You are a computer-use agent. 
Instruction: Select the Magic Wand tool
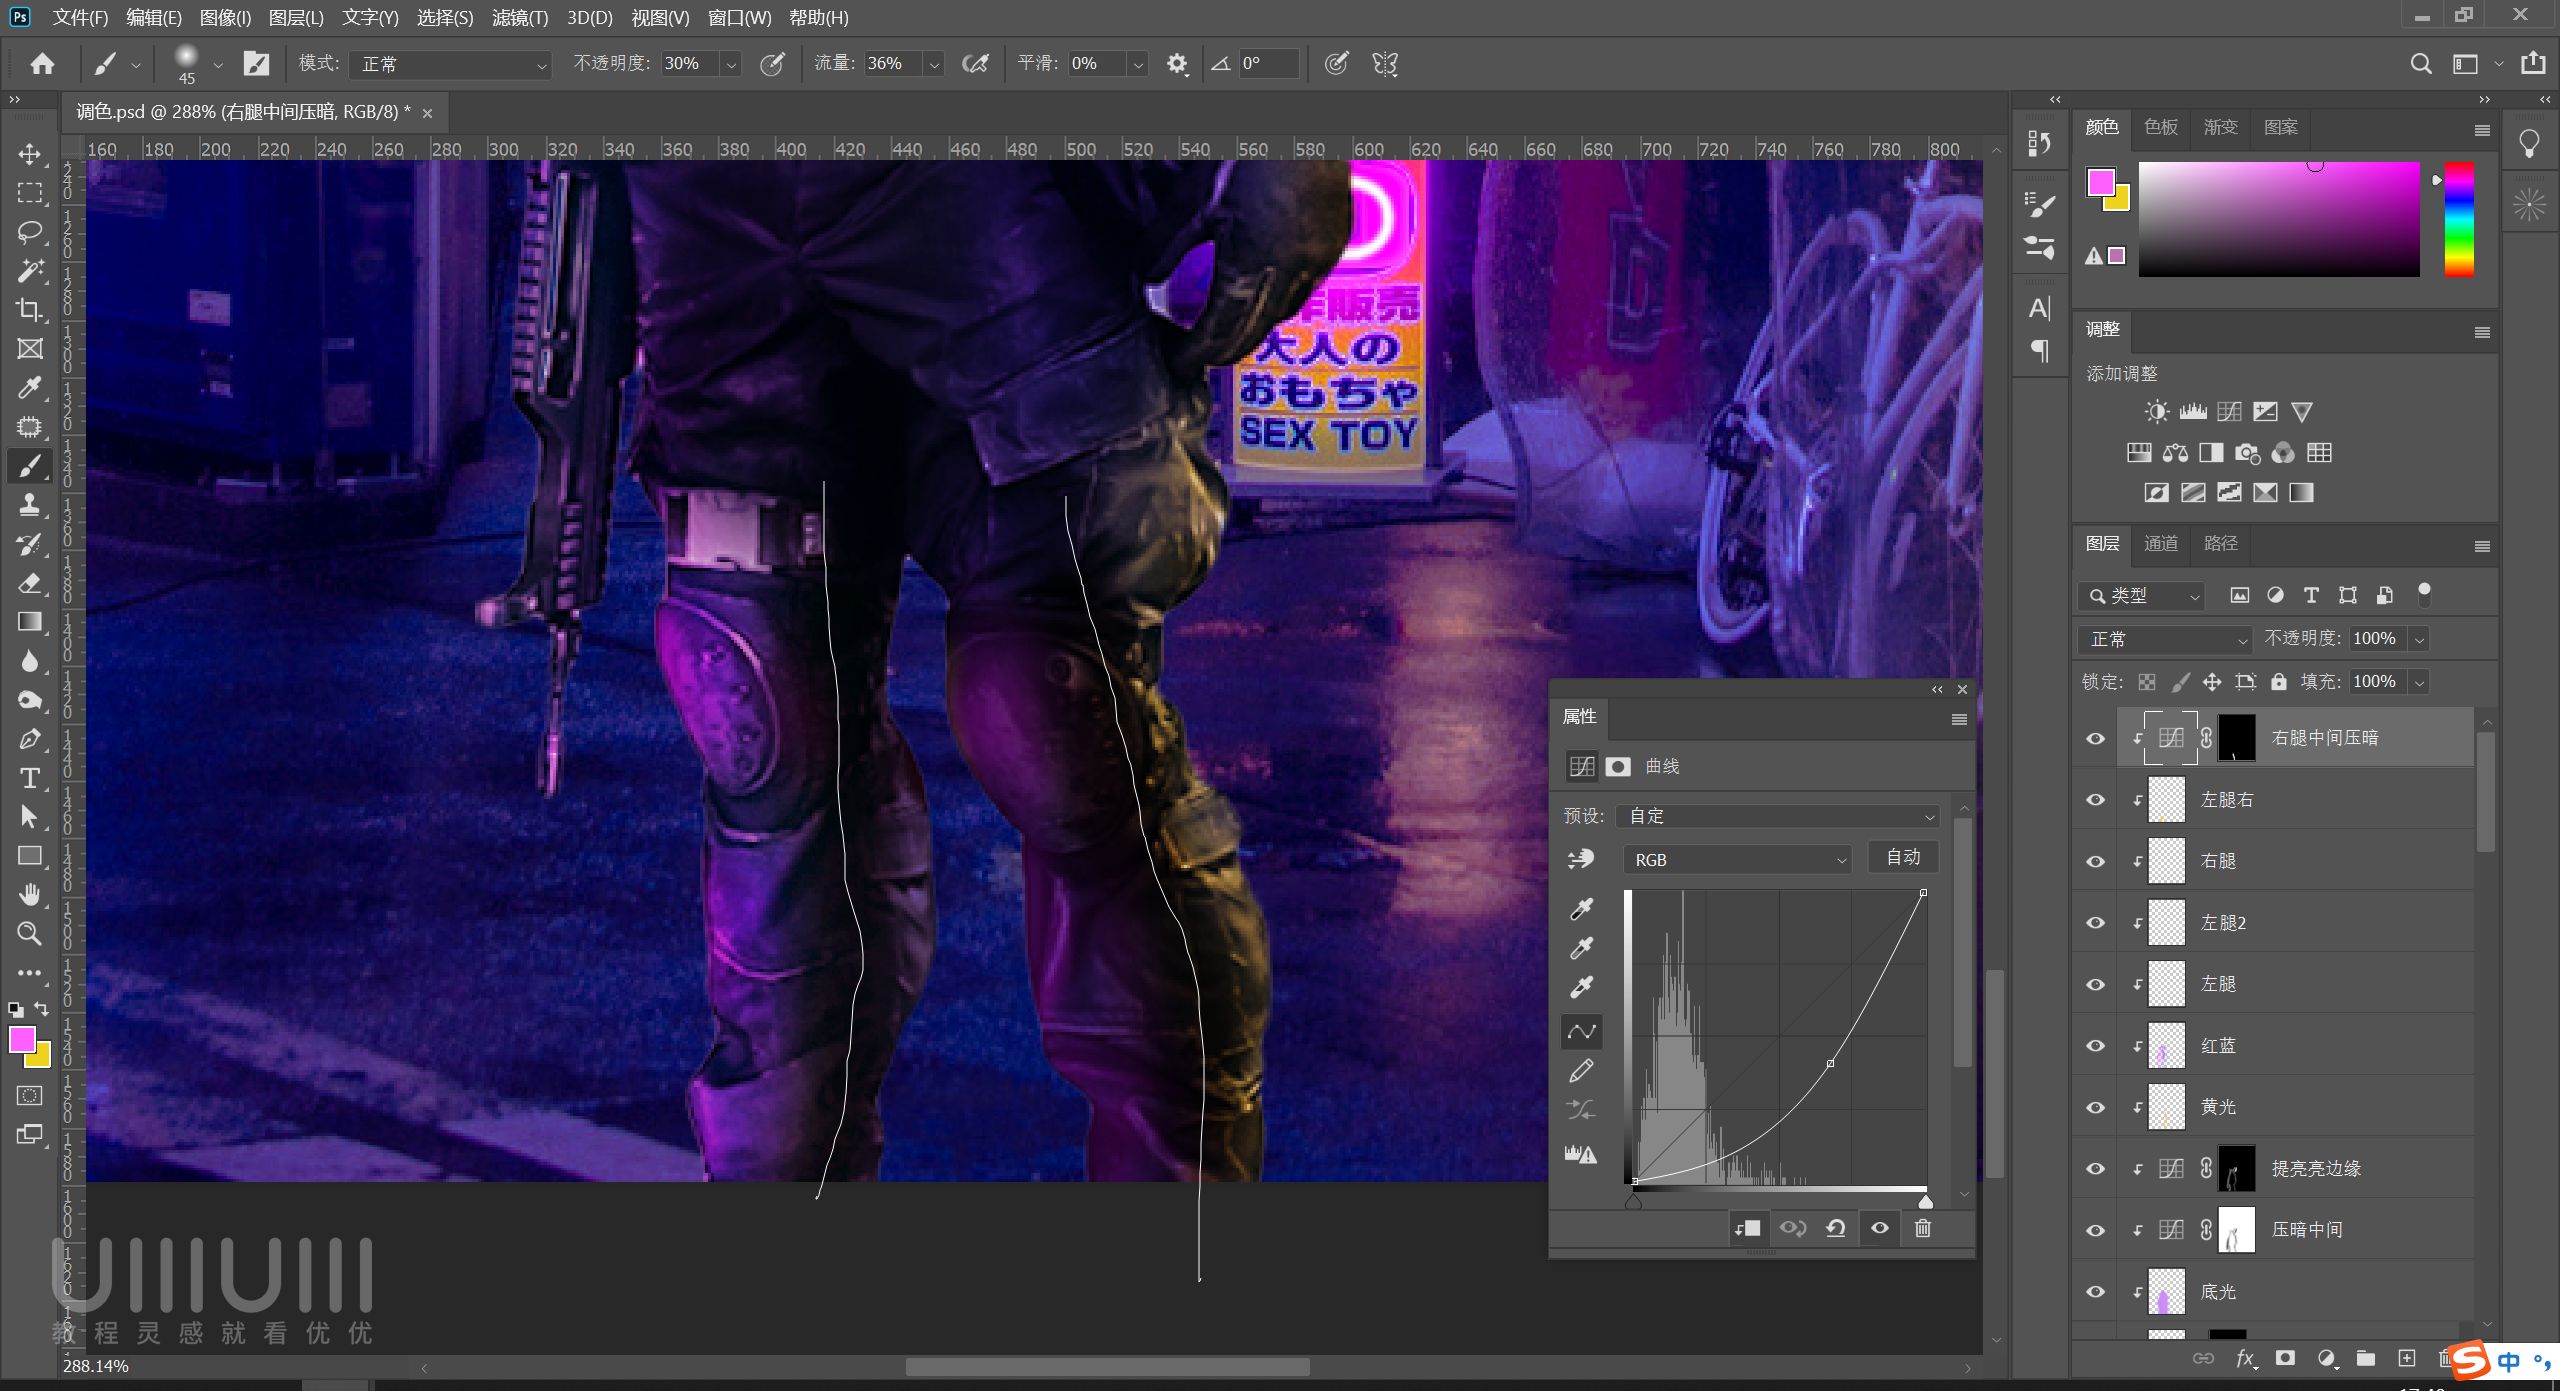click(x=30, y=271)
